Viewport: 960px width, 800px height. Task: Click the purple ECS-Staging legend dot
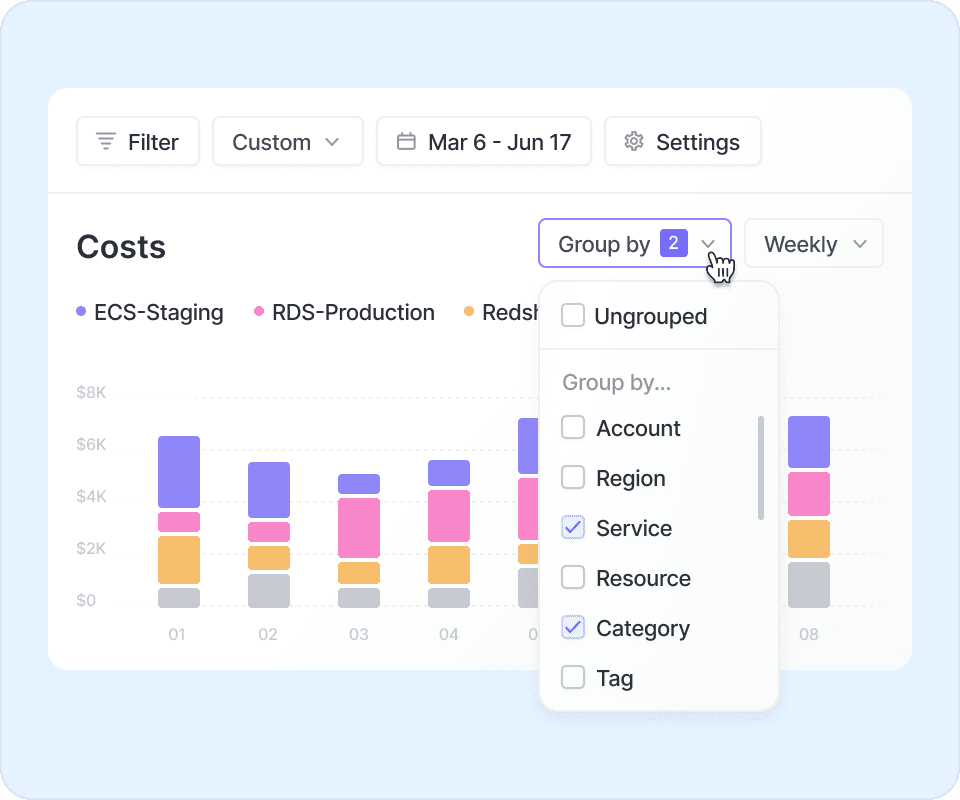(81, 313)
